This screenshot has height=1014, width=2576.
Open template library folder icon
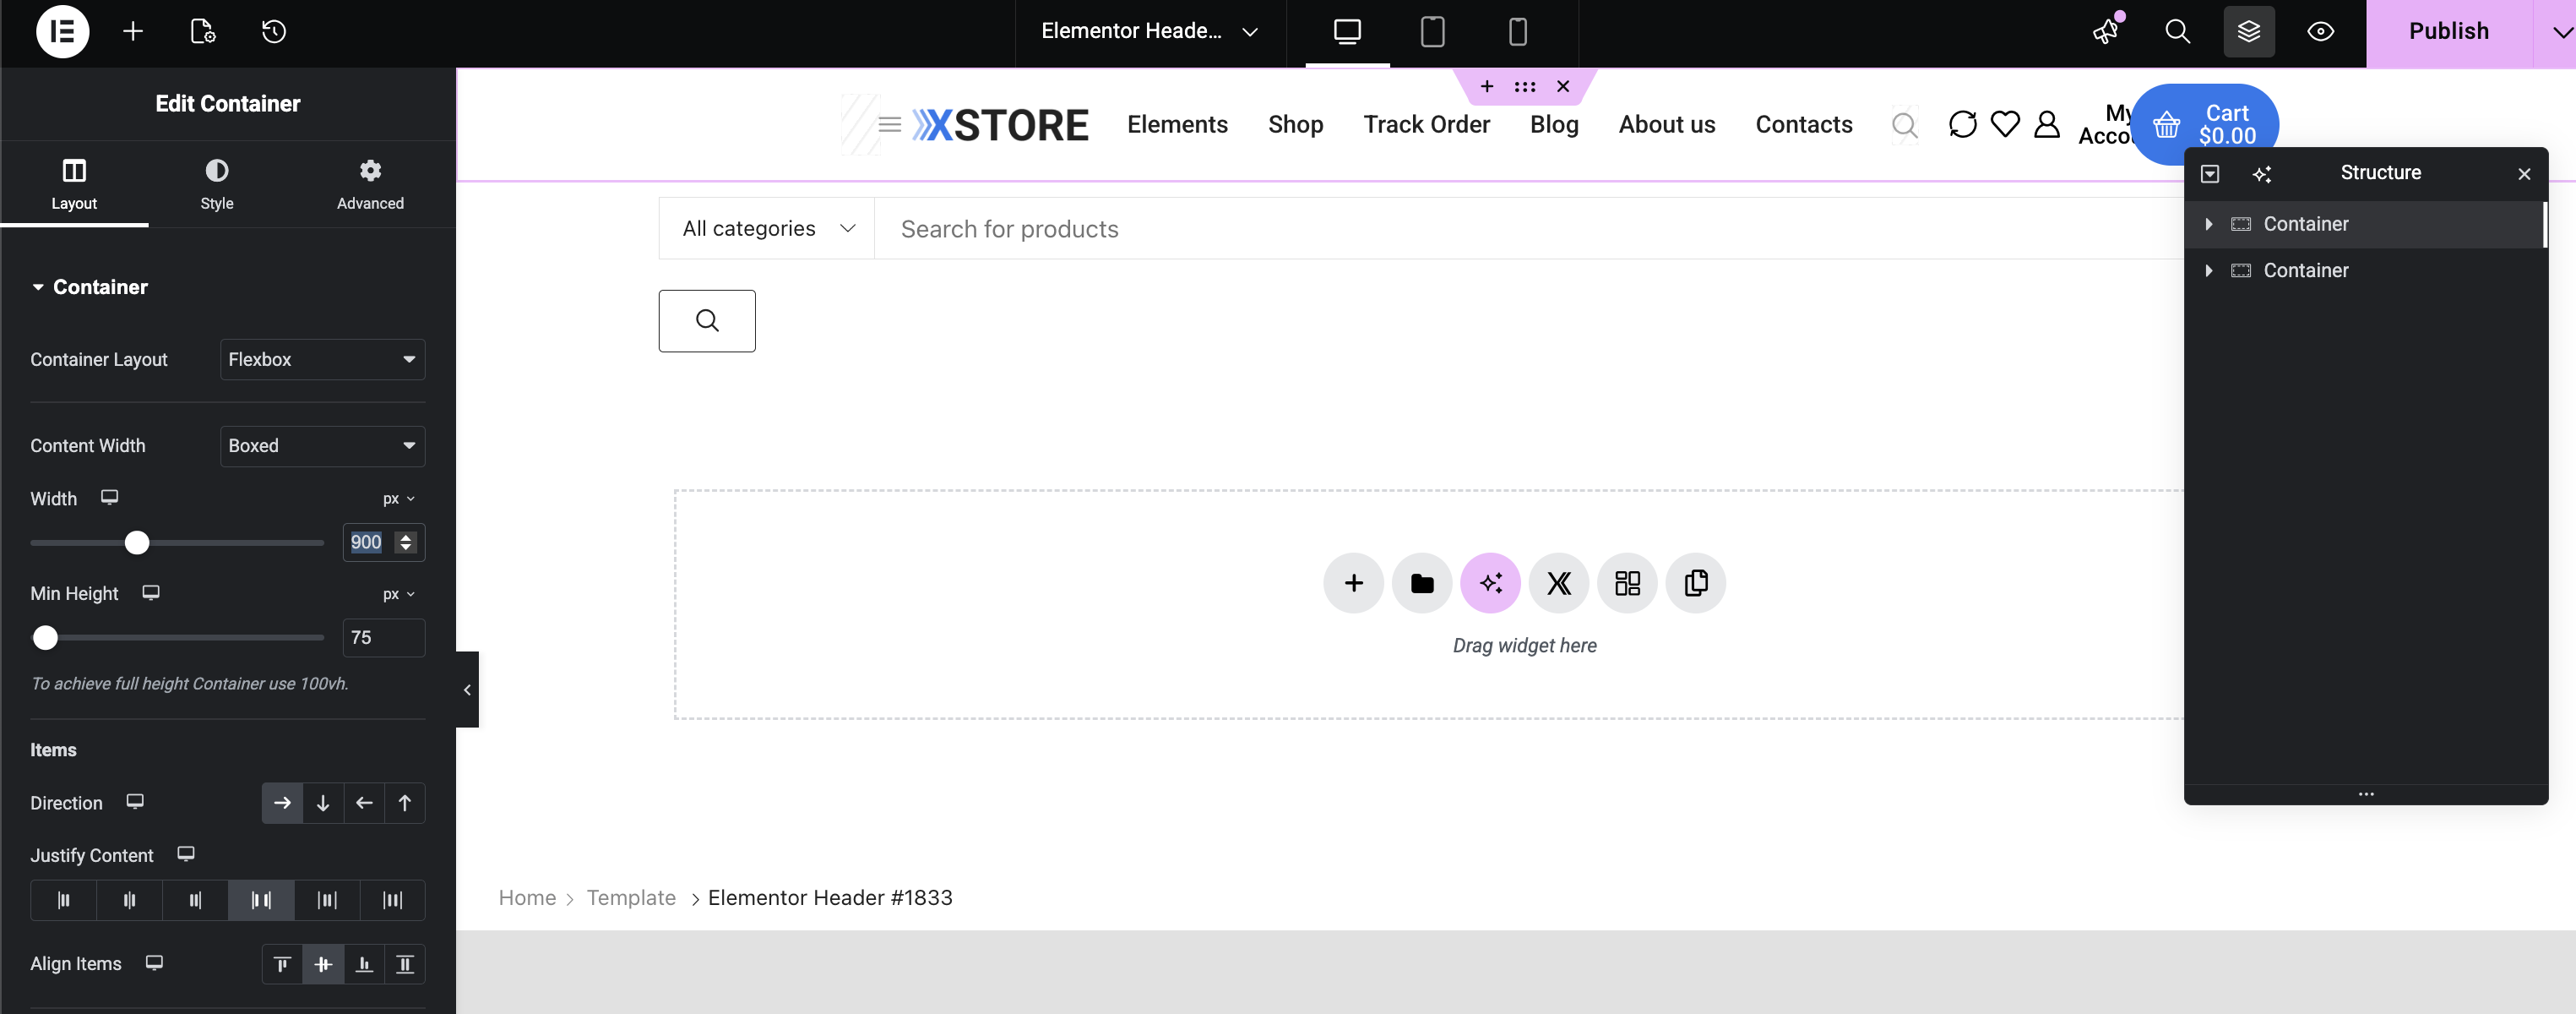pyautogui.click(x=1421, y=583)
